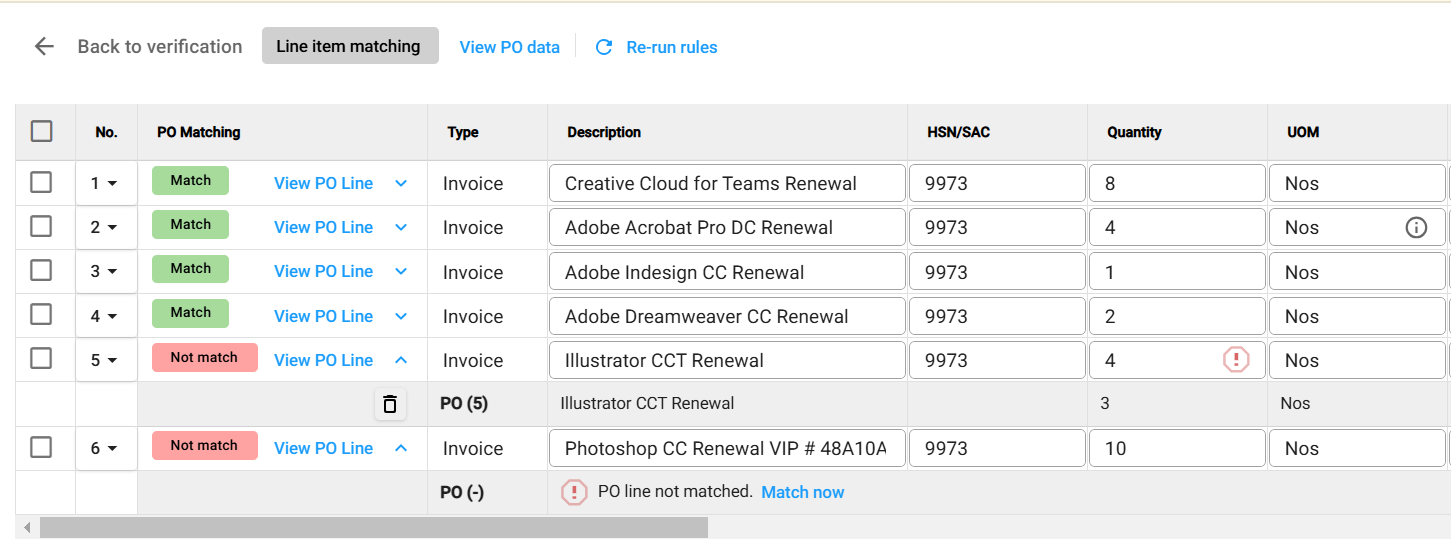Click the Match badge in row 1
This screenshot has width=1451, height=539.
point(190,181)
